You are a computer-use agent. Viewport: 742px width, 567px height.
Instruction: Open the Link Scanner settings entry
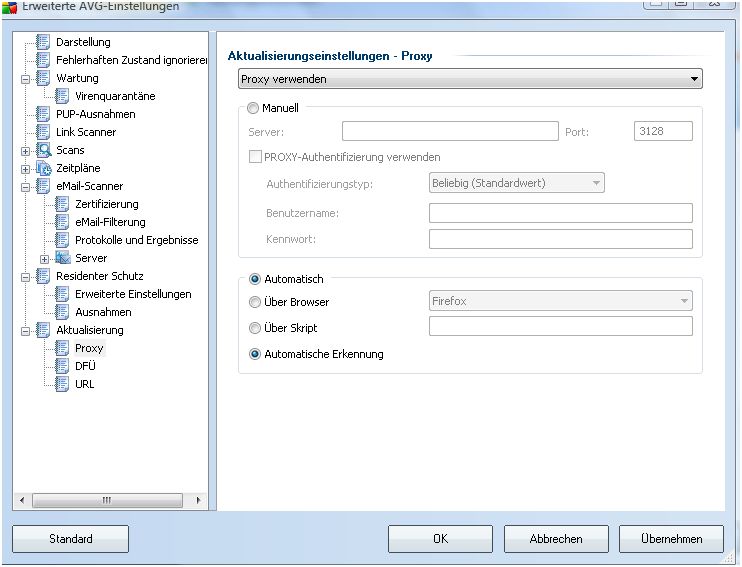pyautogui.click(x=86, y=132)
